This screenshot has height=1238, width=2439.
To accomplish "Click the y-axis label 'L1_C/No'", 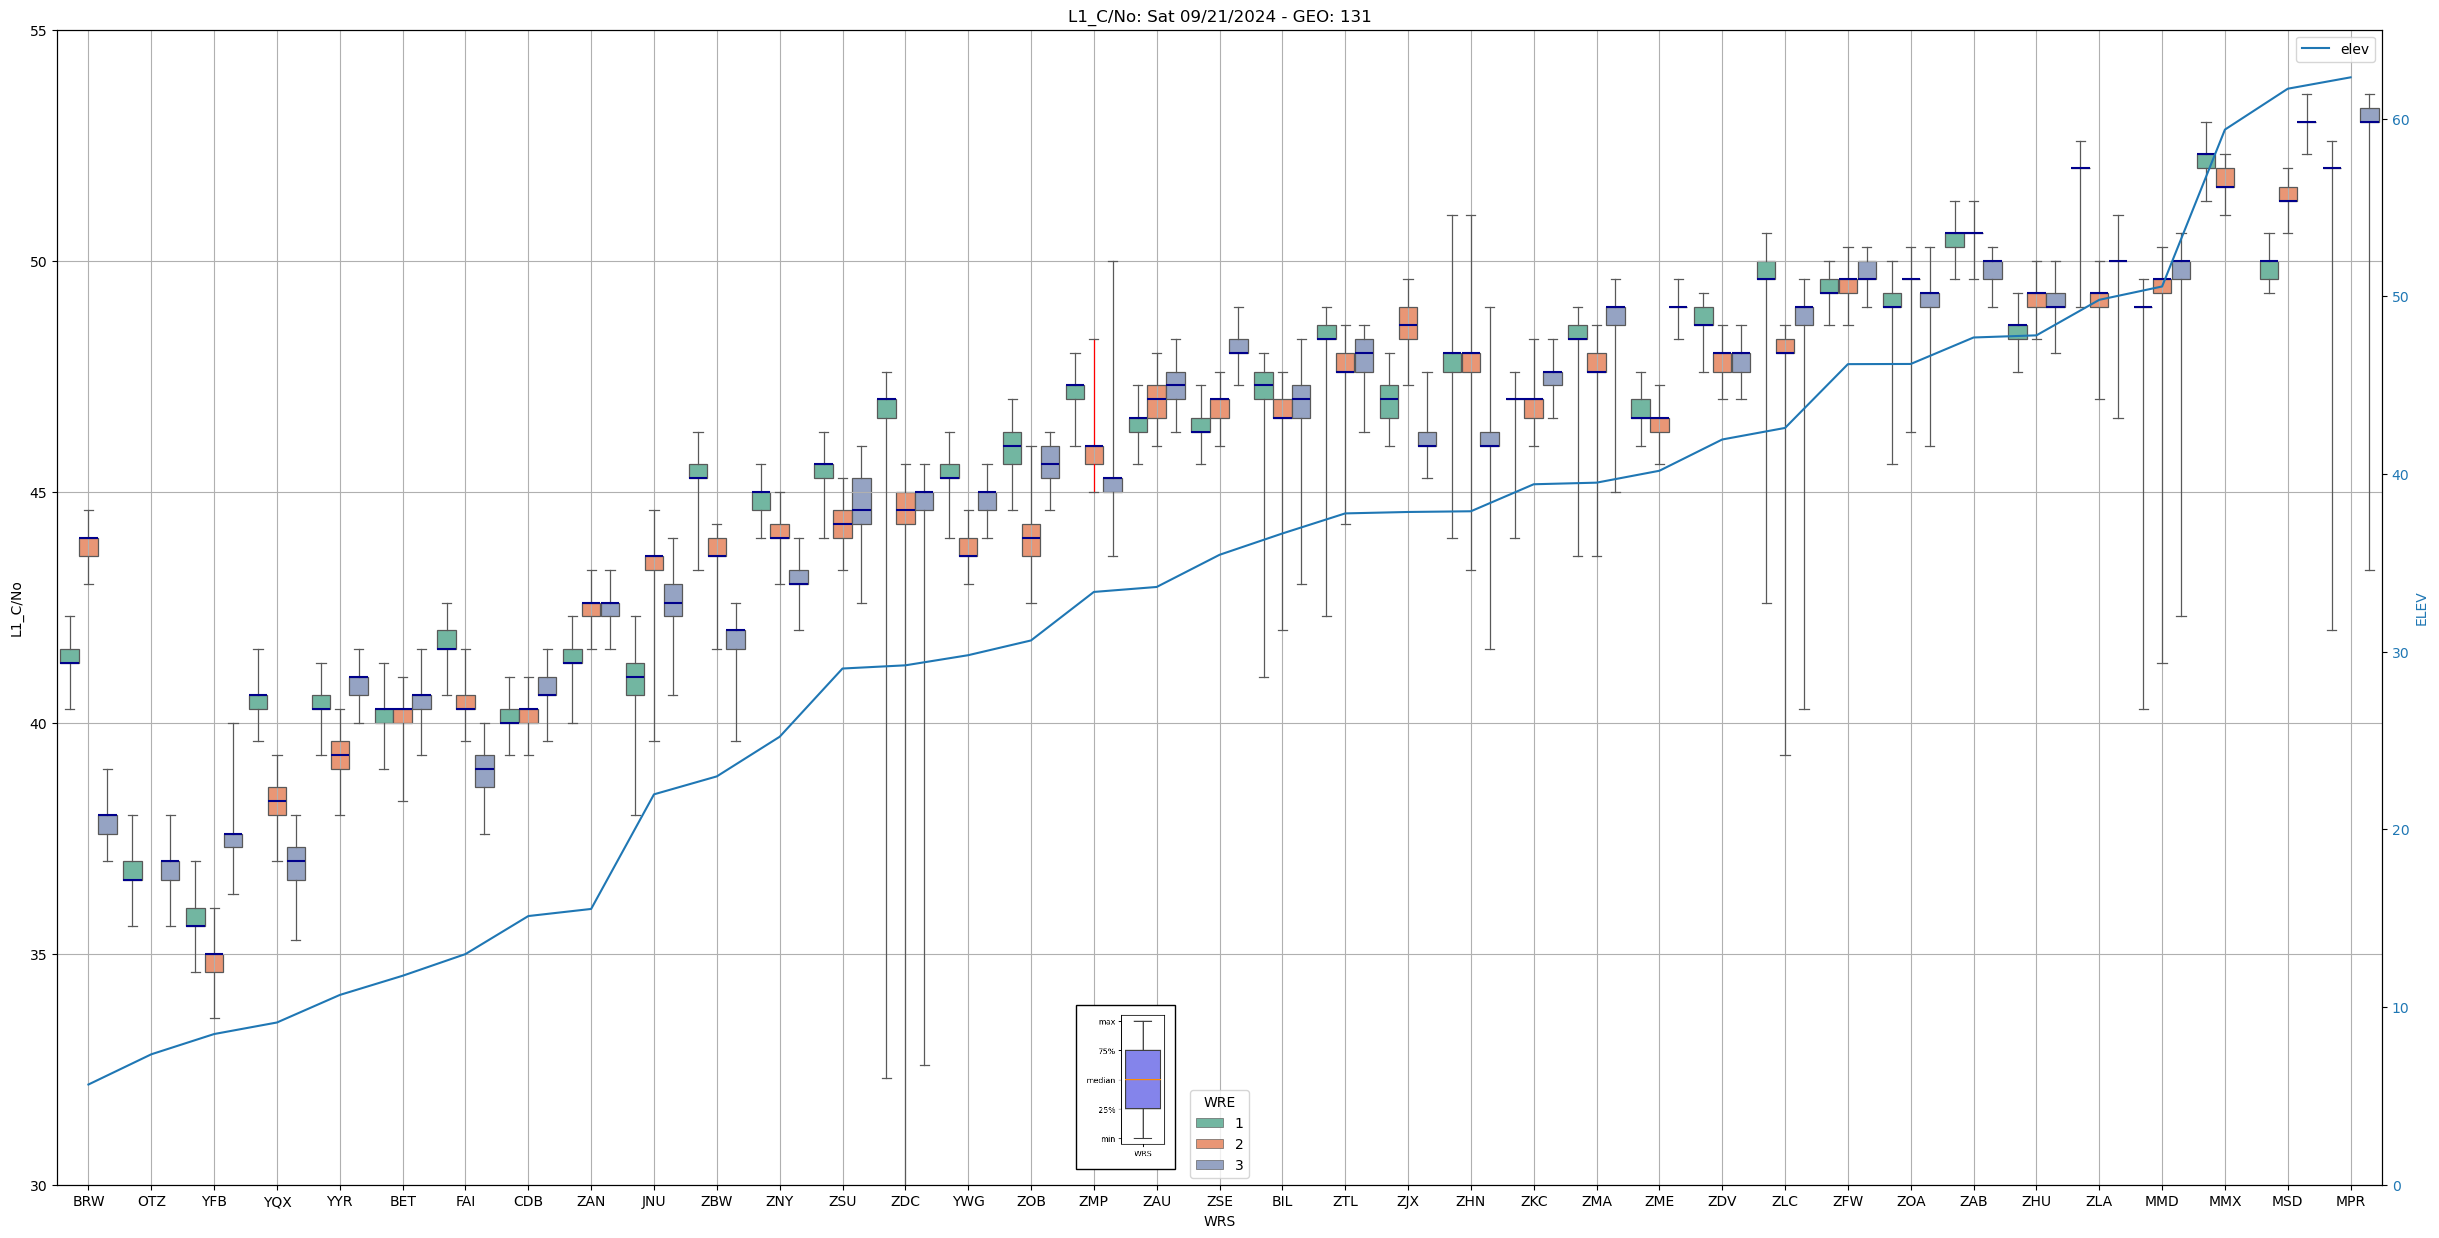I will tap(16, 608).
